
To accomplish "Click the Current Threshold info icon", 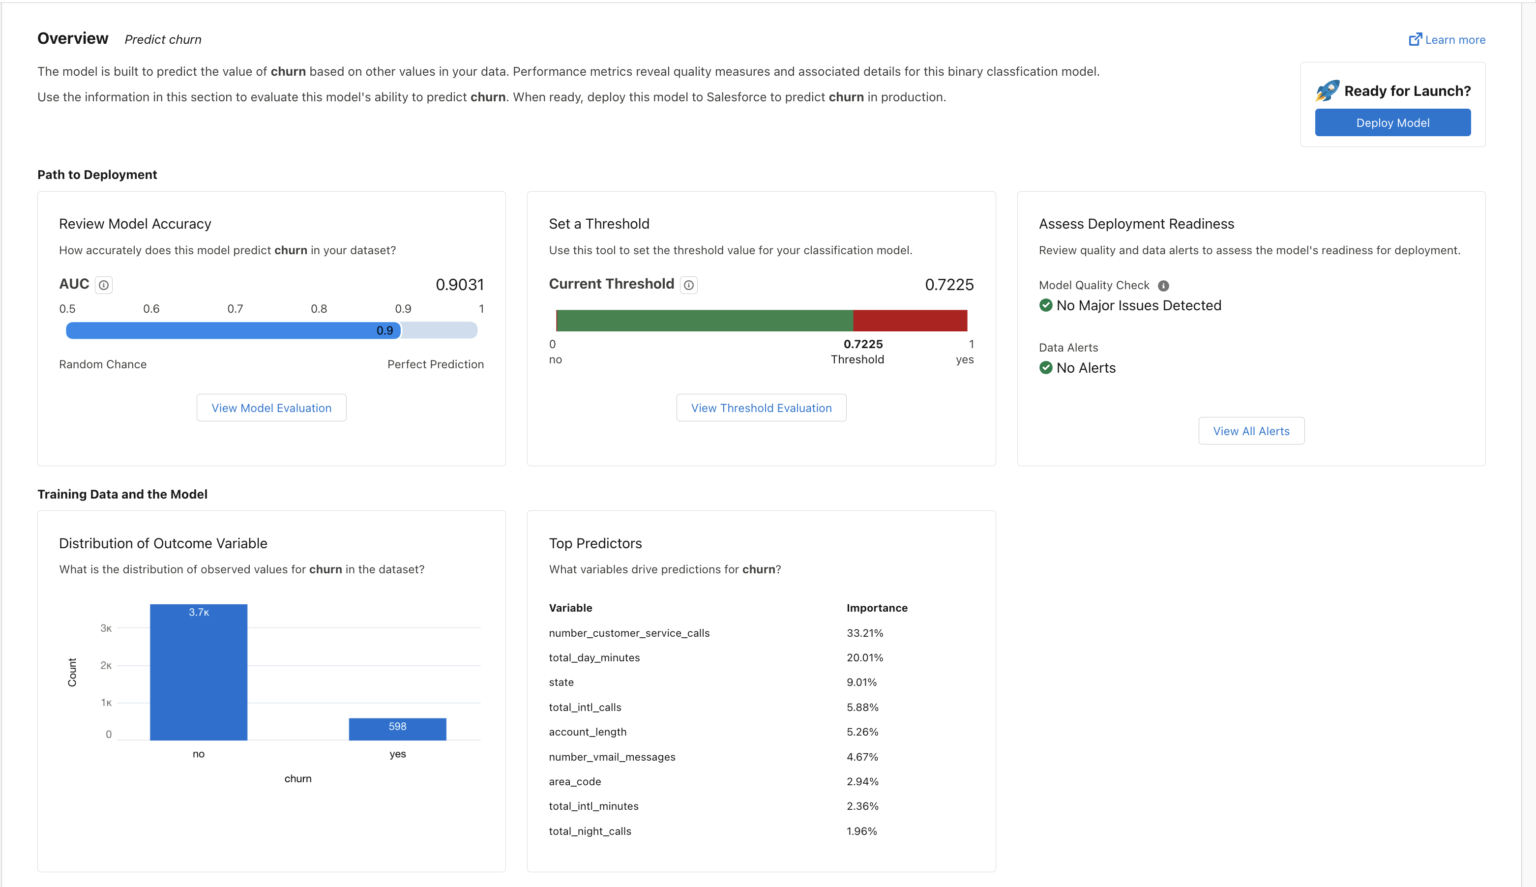I will click(x=688, y=284).
